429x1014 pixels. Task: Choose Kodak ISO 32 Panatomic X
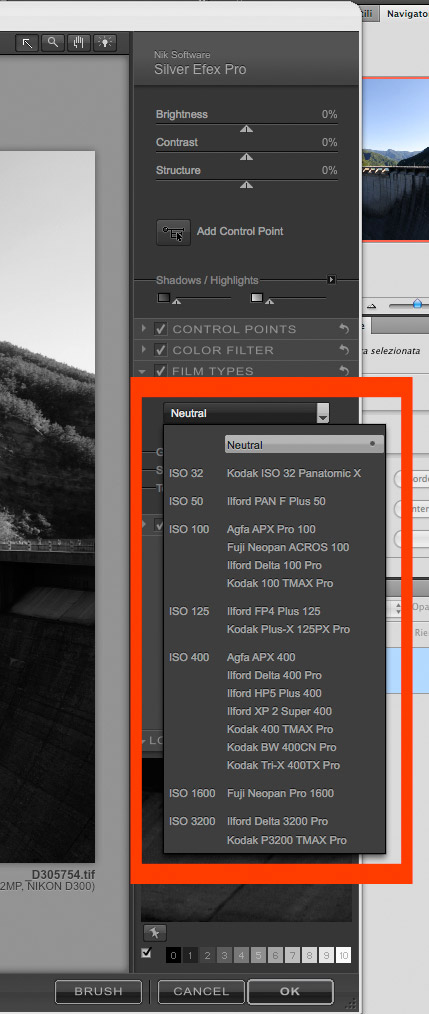click(294, 473)
